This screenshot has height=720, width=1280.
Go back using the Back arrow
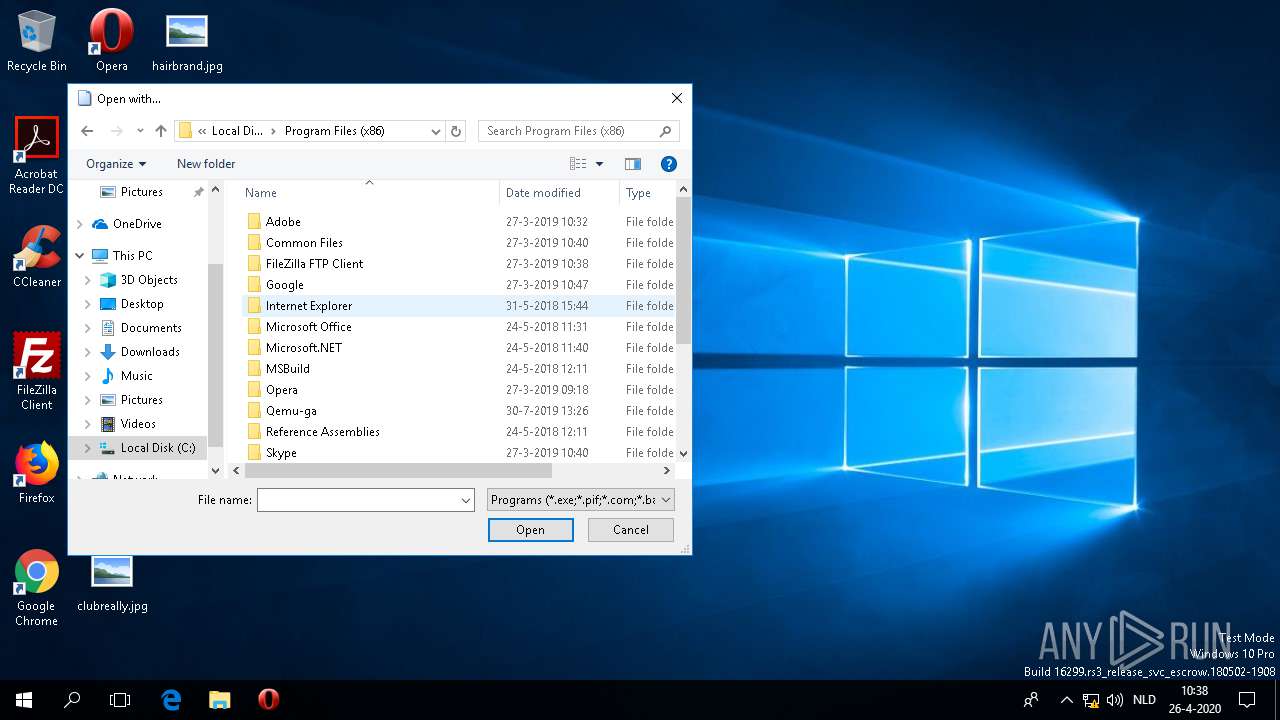(x=87, y=131)
